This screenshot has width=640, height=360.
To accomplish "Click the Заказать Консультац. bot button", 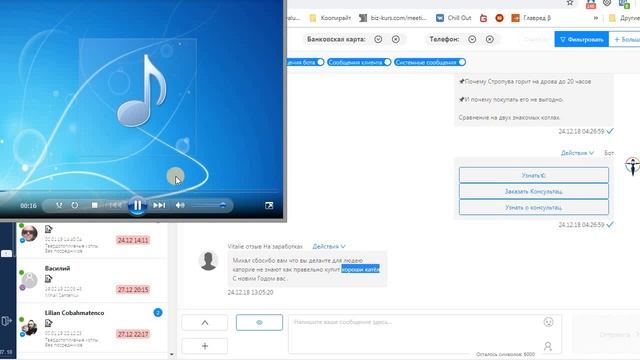I will click(x=533, y=191).
